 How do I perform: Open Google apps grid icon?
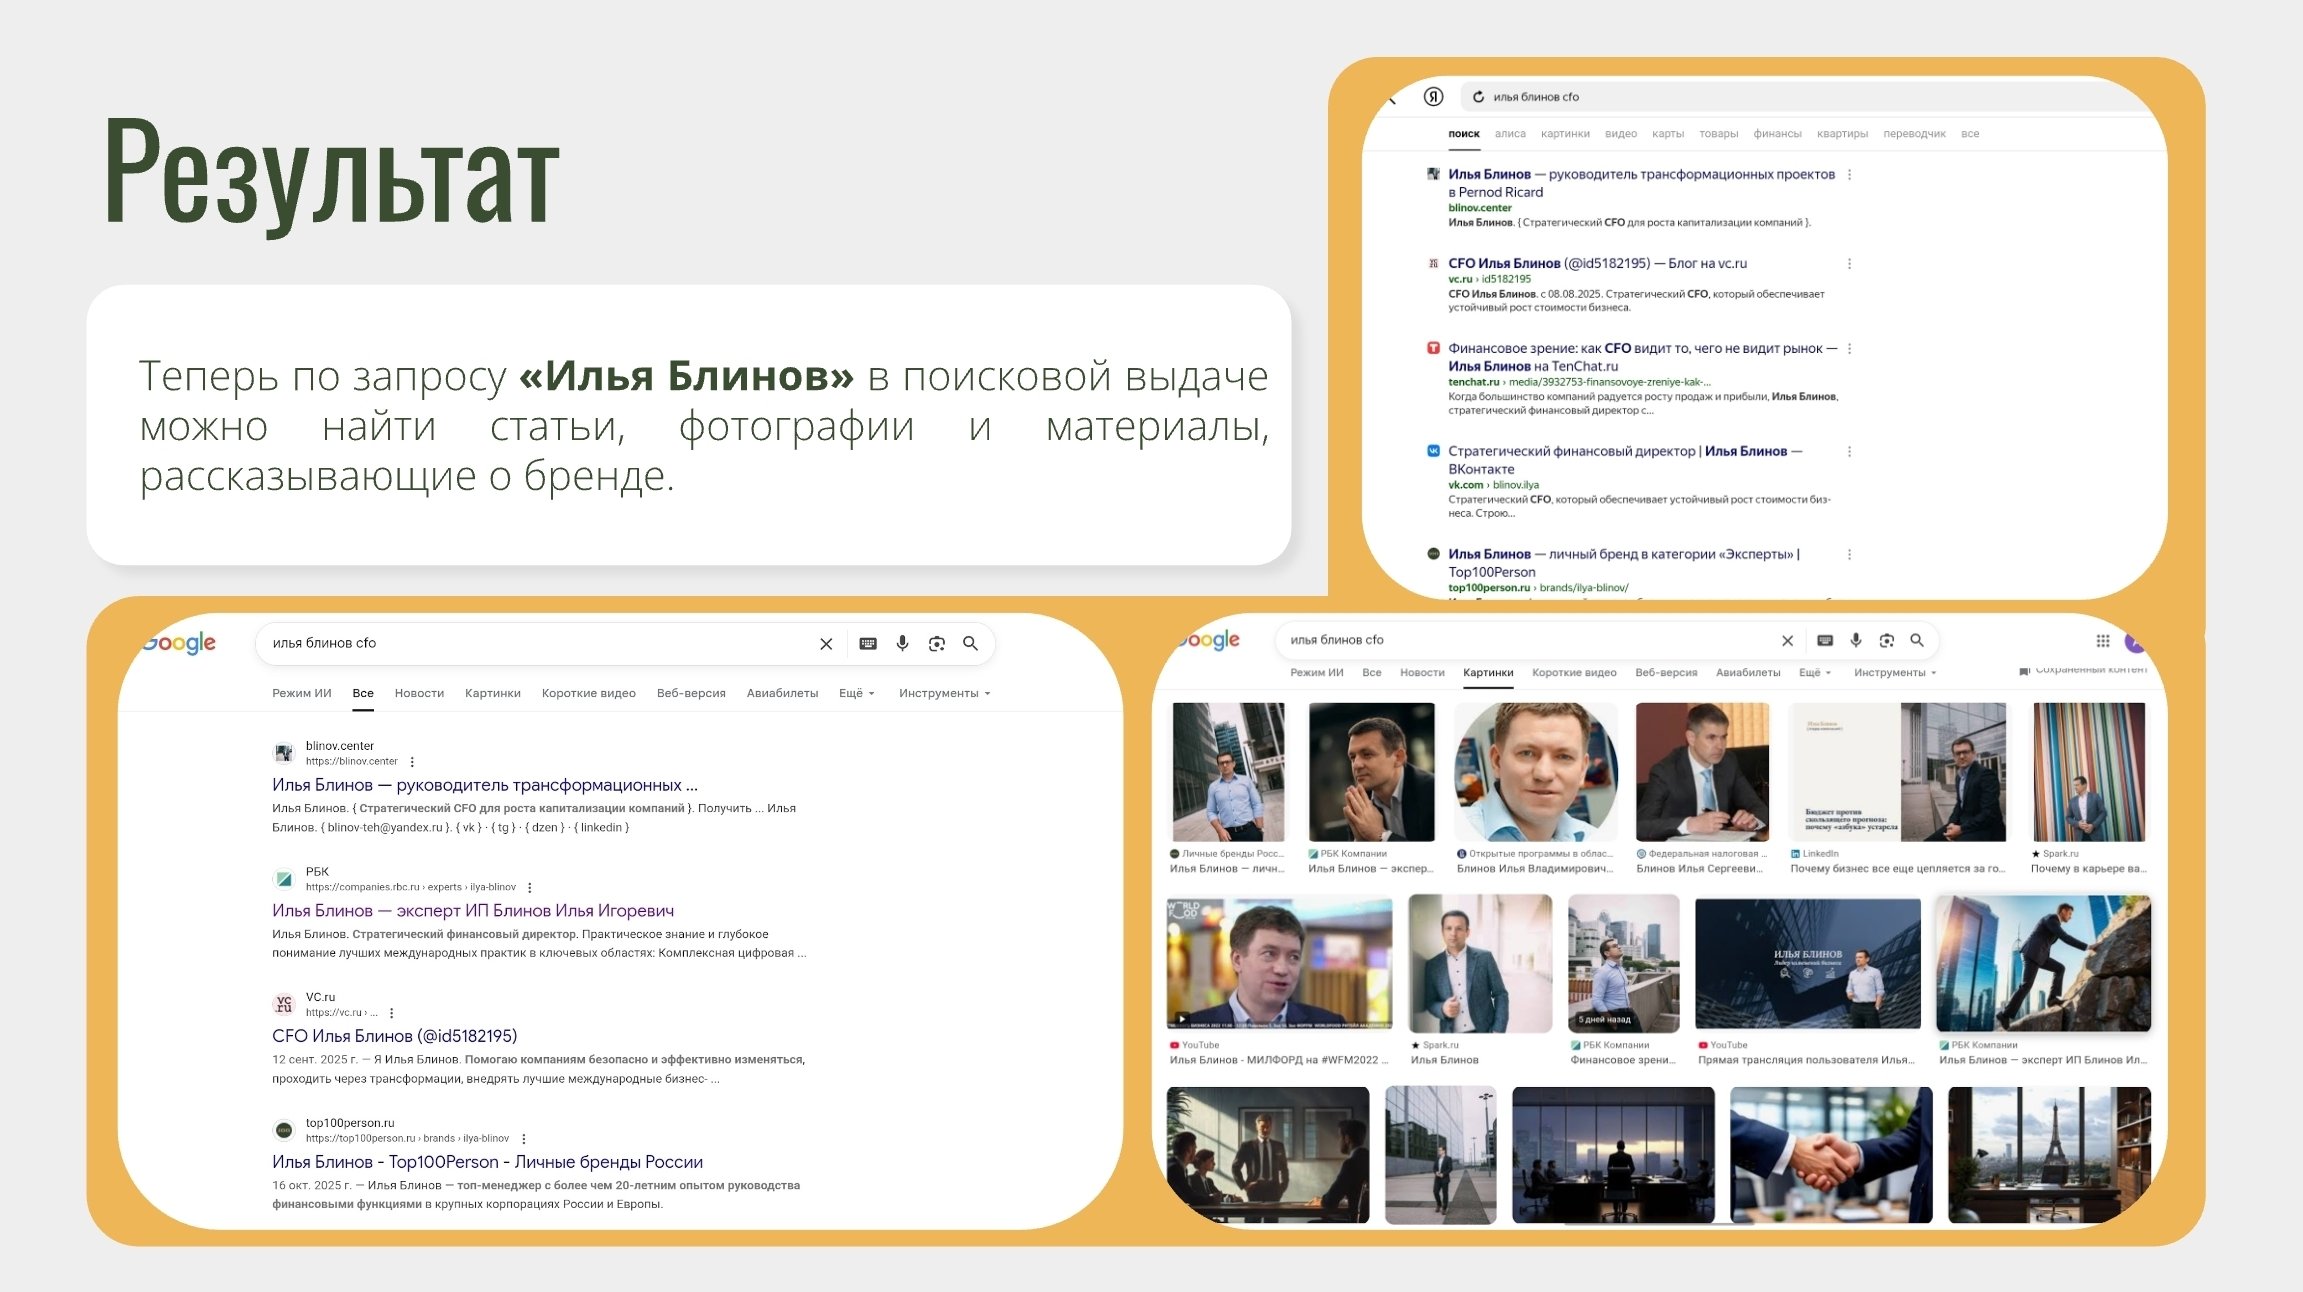pos(2103,641)
